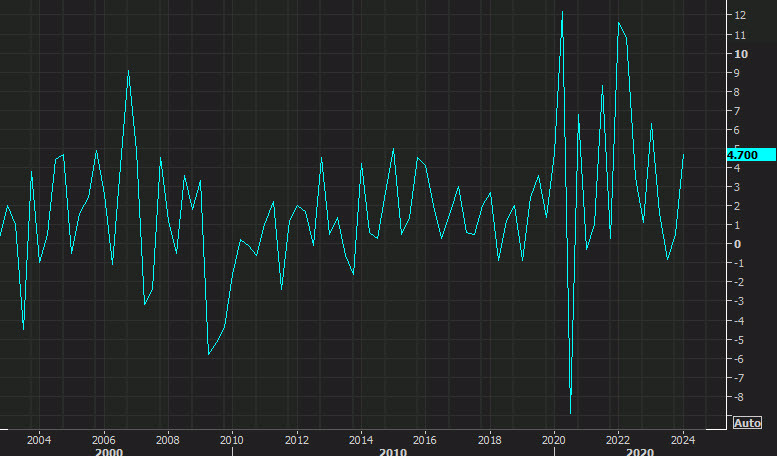Click the 7 value on y-axis

(737, 111)
